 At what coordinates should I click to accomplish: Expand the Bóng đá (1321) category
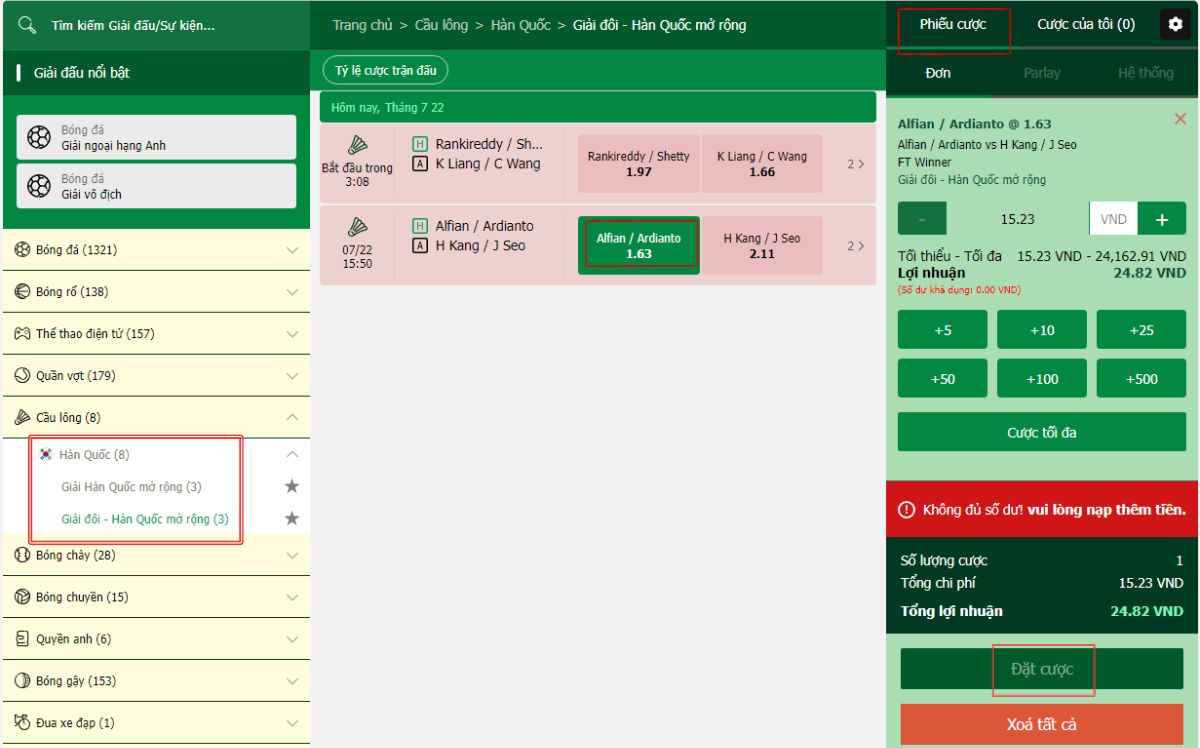click(x=292, y=250)
